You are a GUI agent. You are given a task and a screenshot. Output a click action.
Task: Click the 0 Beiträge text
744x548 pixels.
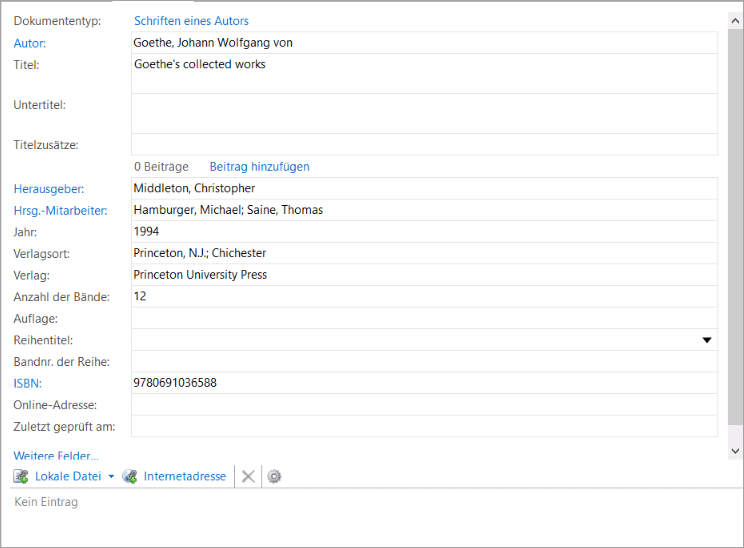(x=161, y=167)
